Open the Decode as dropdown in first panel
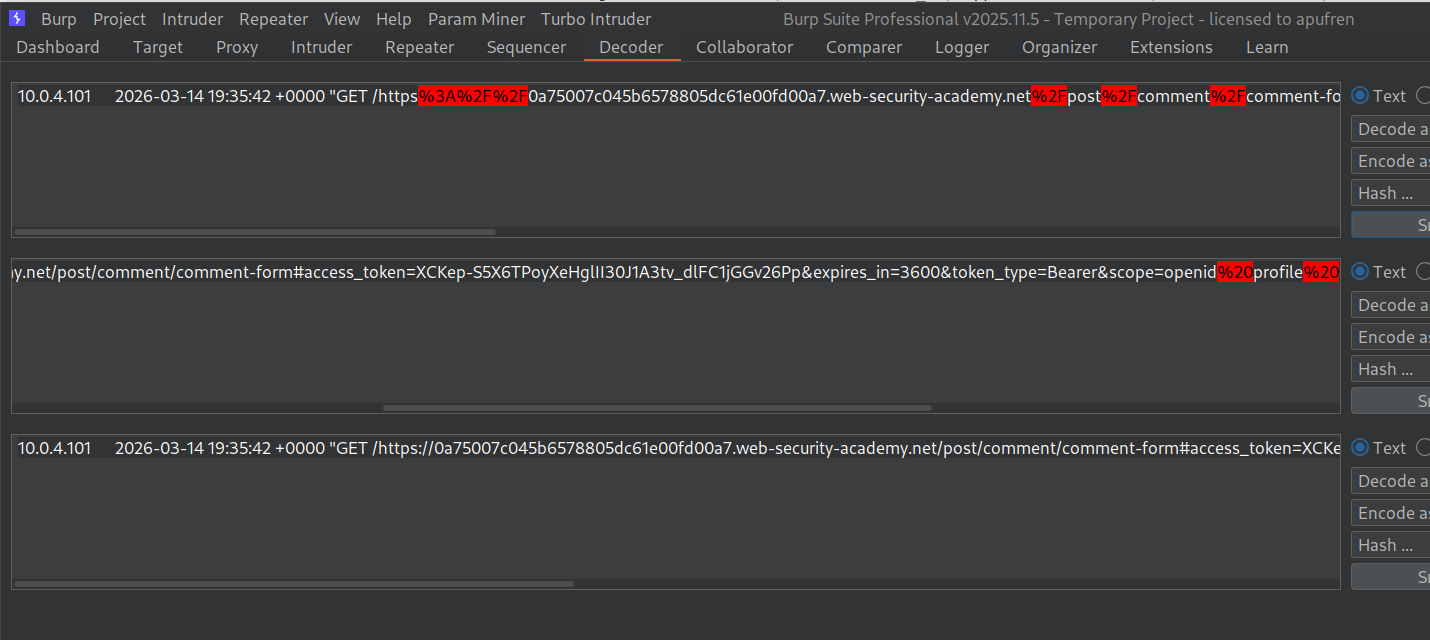This screenshot has width=1430, height=640. [x=1391, y=129]
